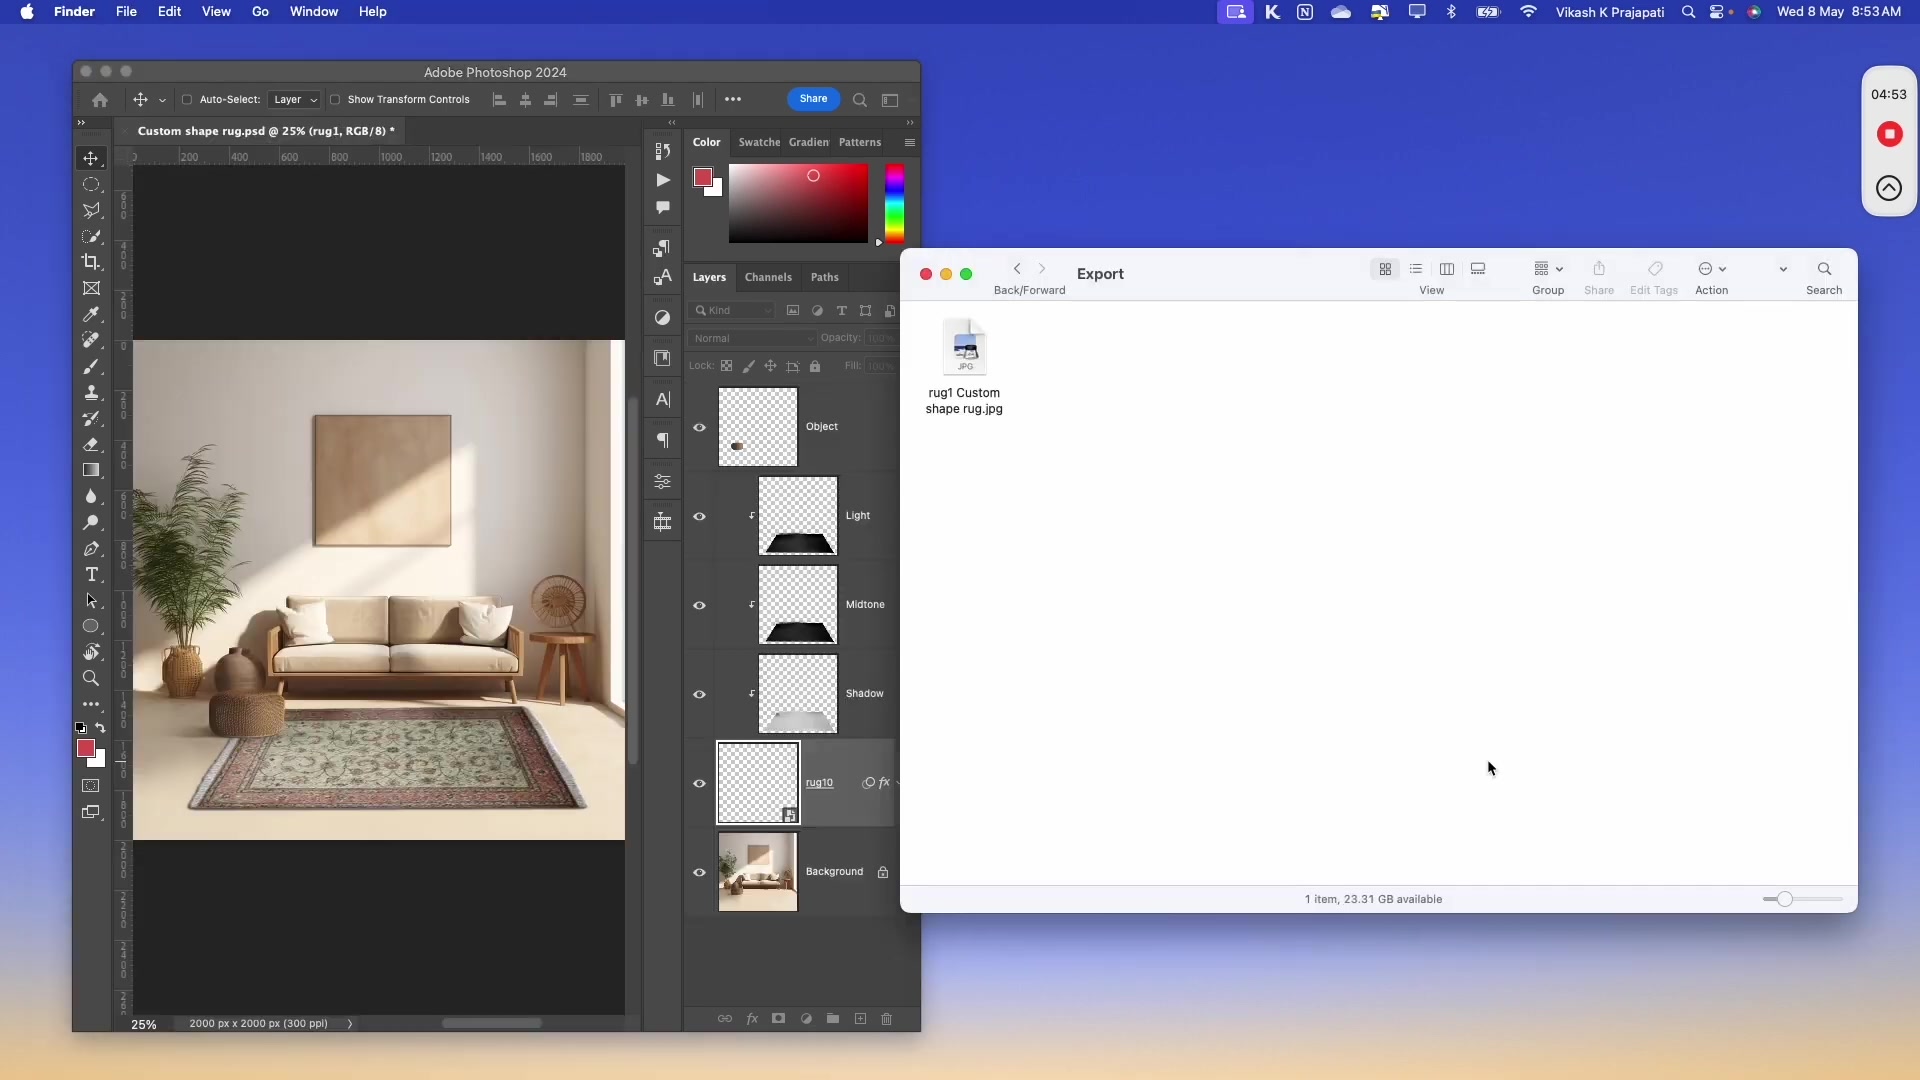Click the Share button in Photoshop toolbar
Viewport: 1920px width, 1080px height.
(813, 99)
